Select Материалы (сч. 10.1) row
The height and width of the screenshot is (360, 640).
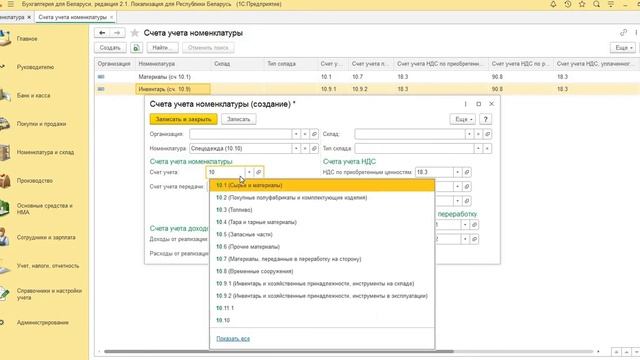(x=367, y=77)
